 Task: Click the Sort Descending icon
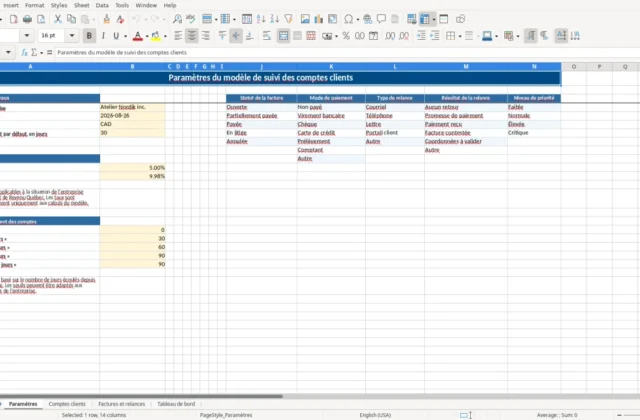pos(275,19)
